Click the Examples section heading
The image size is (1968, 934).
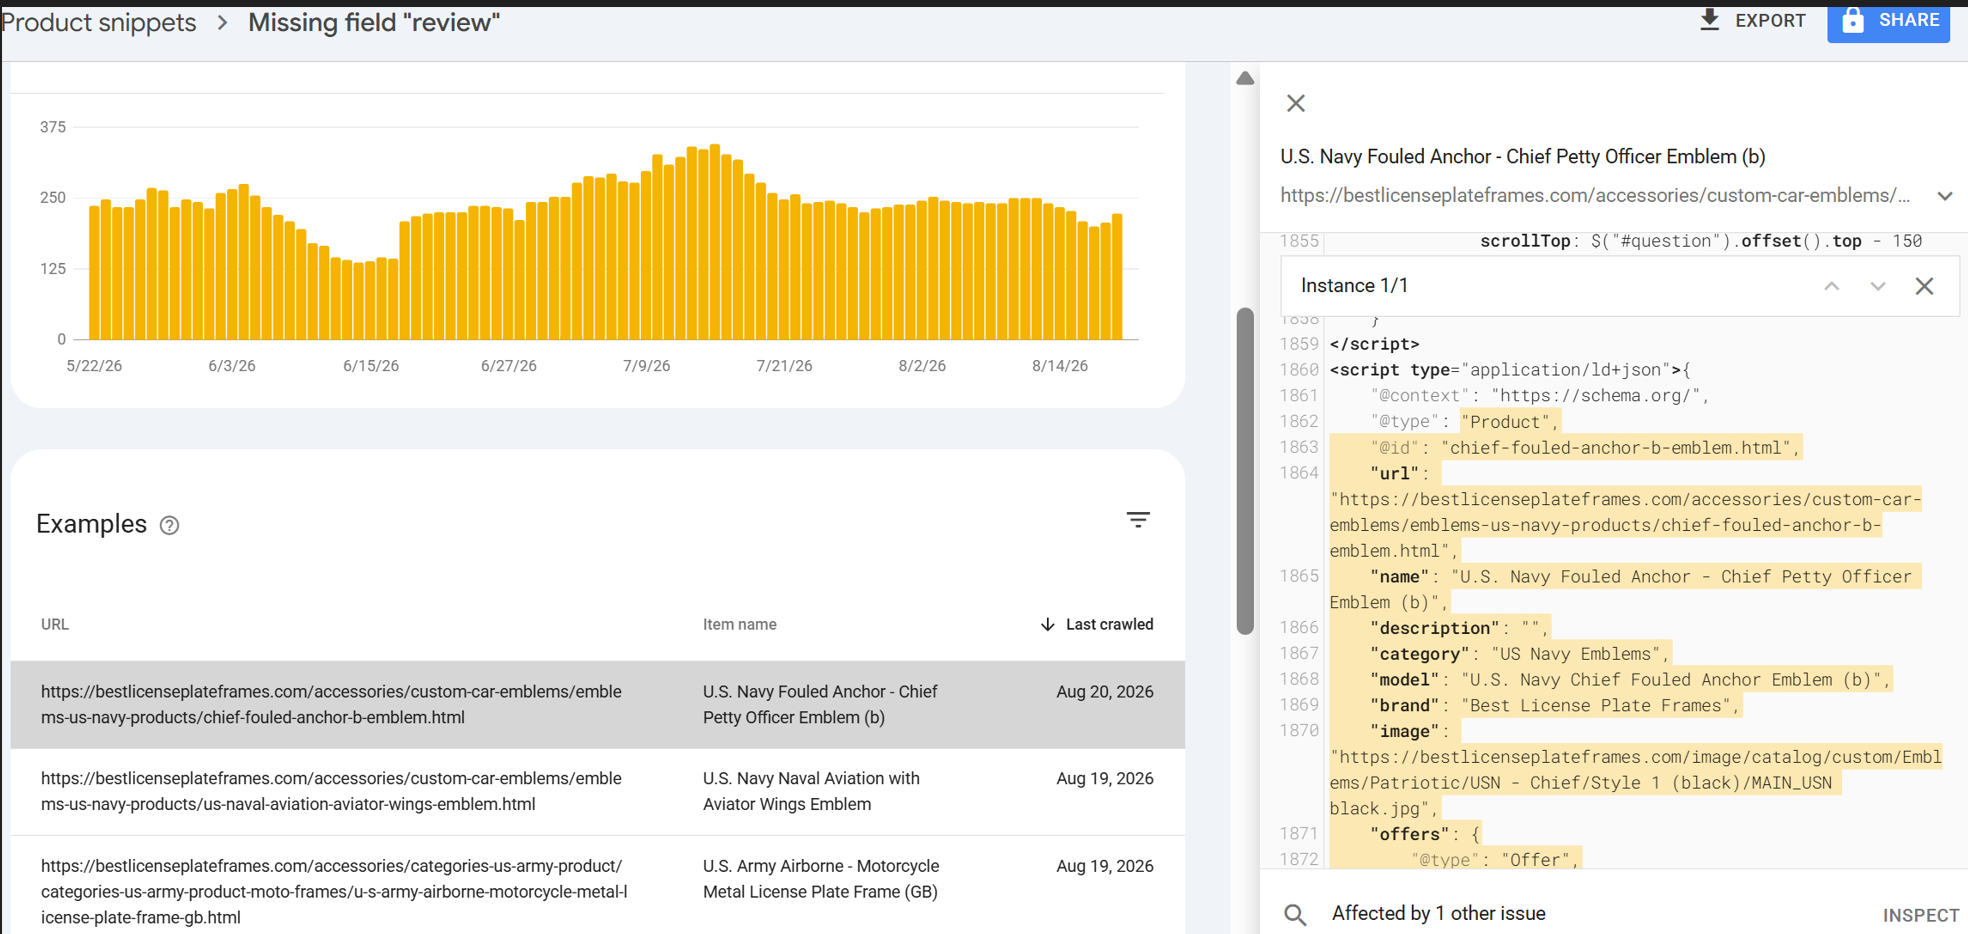(x=92, y=524)
